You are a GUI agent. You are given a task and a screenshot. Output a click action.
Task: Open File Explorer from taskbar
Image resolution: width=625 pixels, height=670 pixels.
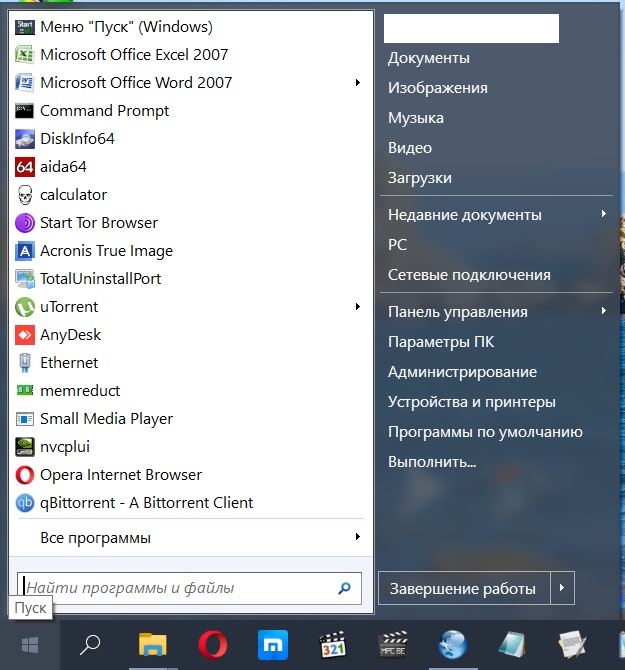click(x=153, y=645)
